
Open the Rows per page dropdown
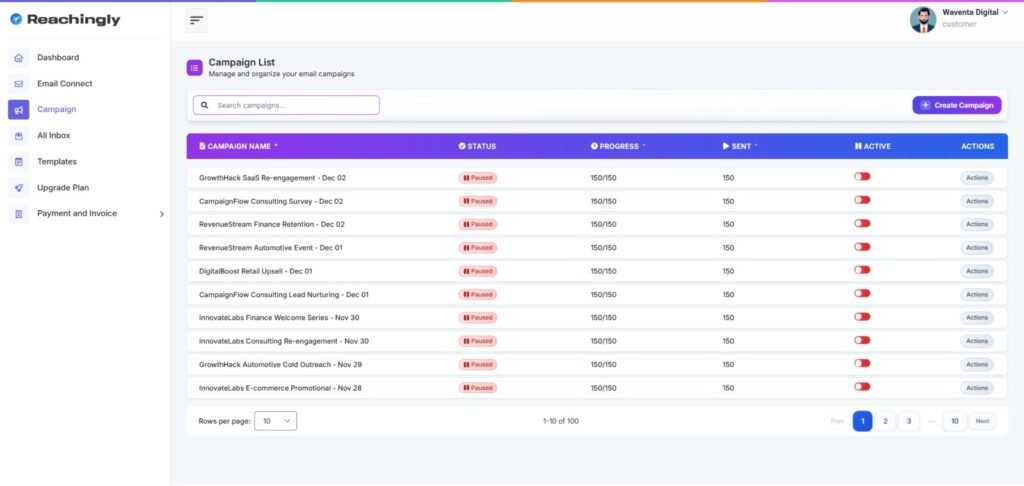point(275,421)
